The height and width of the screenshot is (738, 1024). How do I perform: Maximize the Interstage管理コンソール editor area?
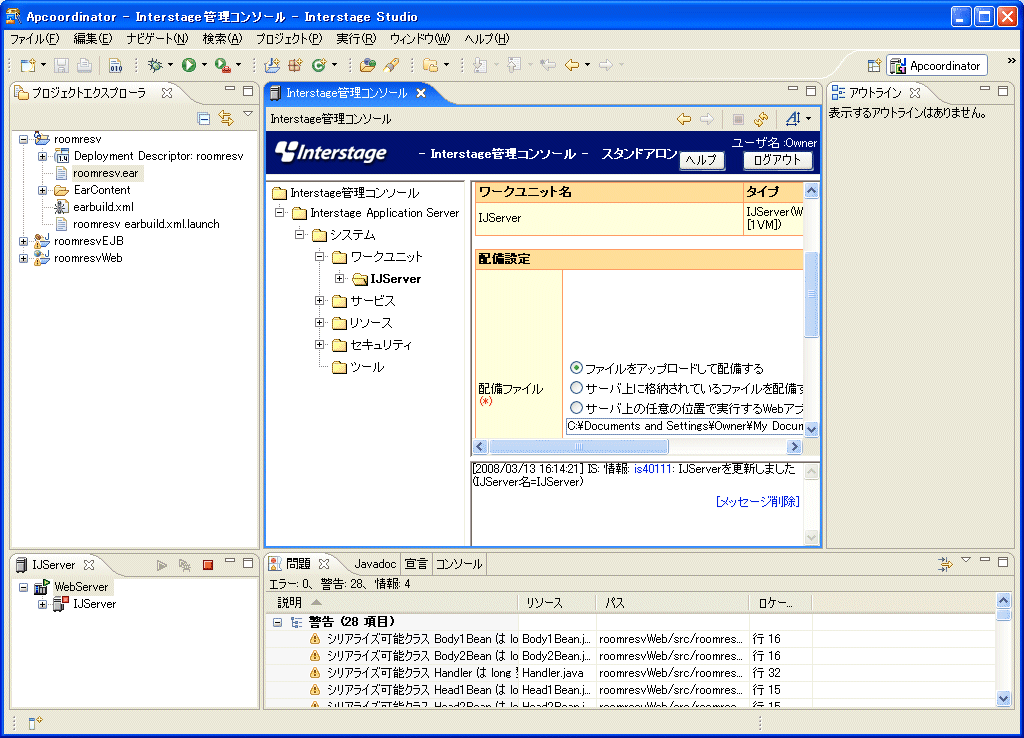811,91
